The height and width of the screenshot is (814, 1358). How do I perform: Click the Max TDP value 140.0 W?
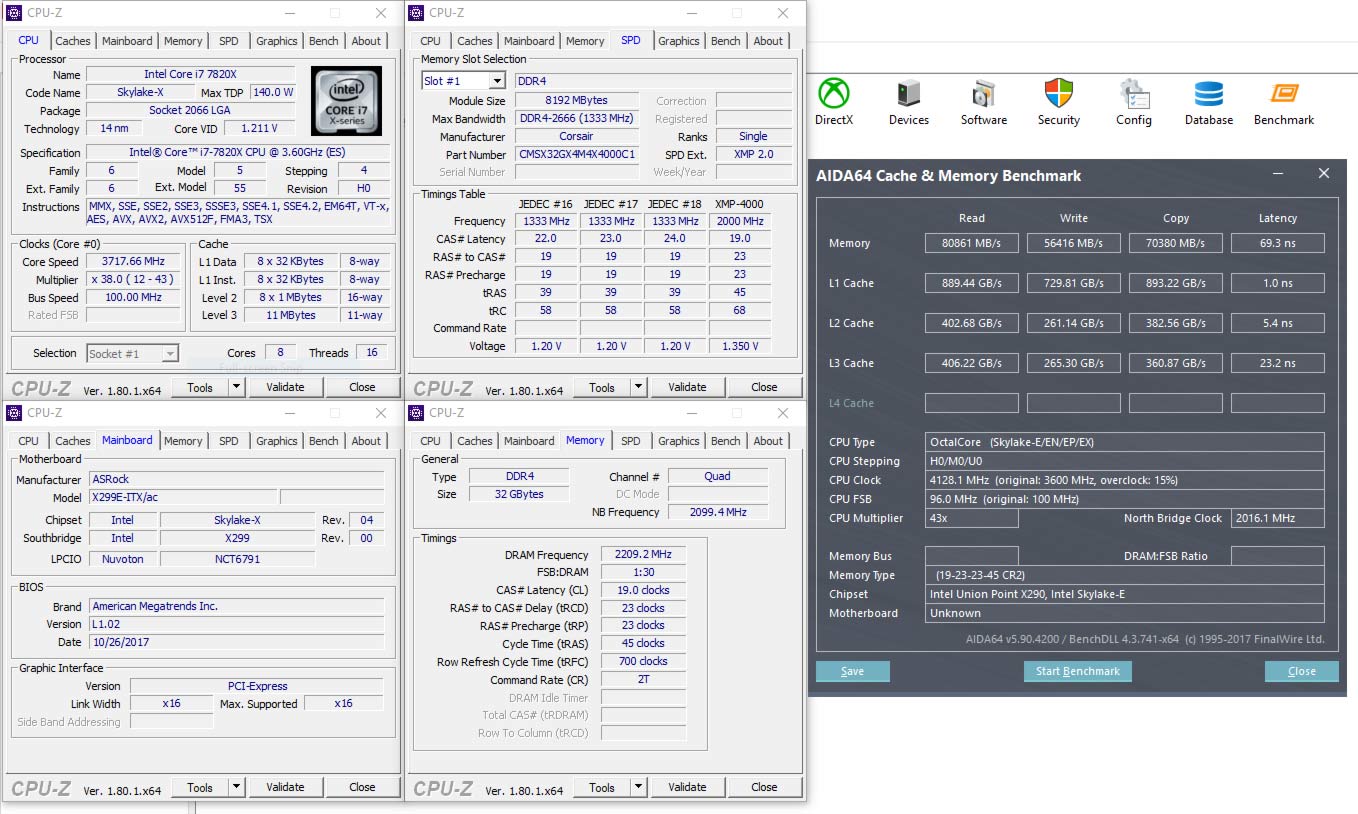click(273, 92)
